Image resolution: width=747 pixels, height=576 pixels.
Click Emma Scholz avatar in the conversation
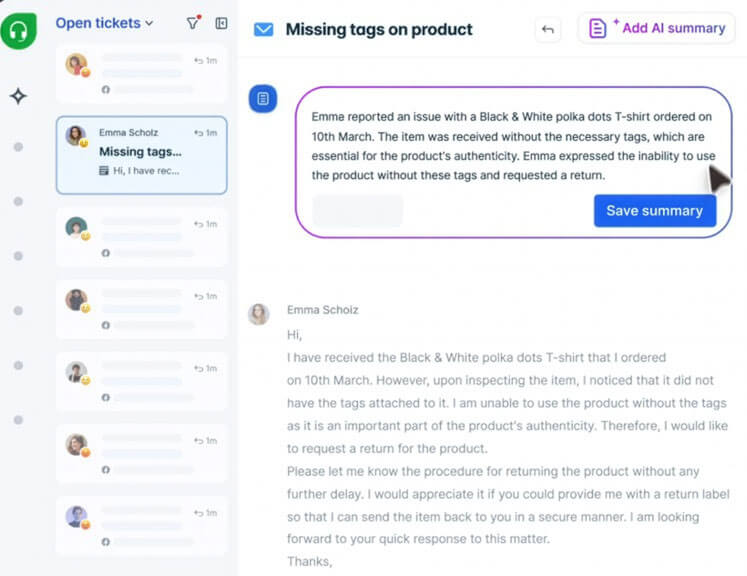click(259, 314)
